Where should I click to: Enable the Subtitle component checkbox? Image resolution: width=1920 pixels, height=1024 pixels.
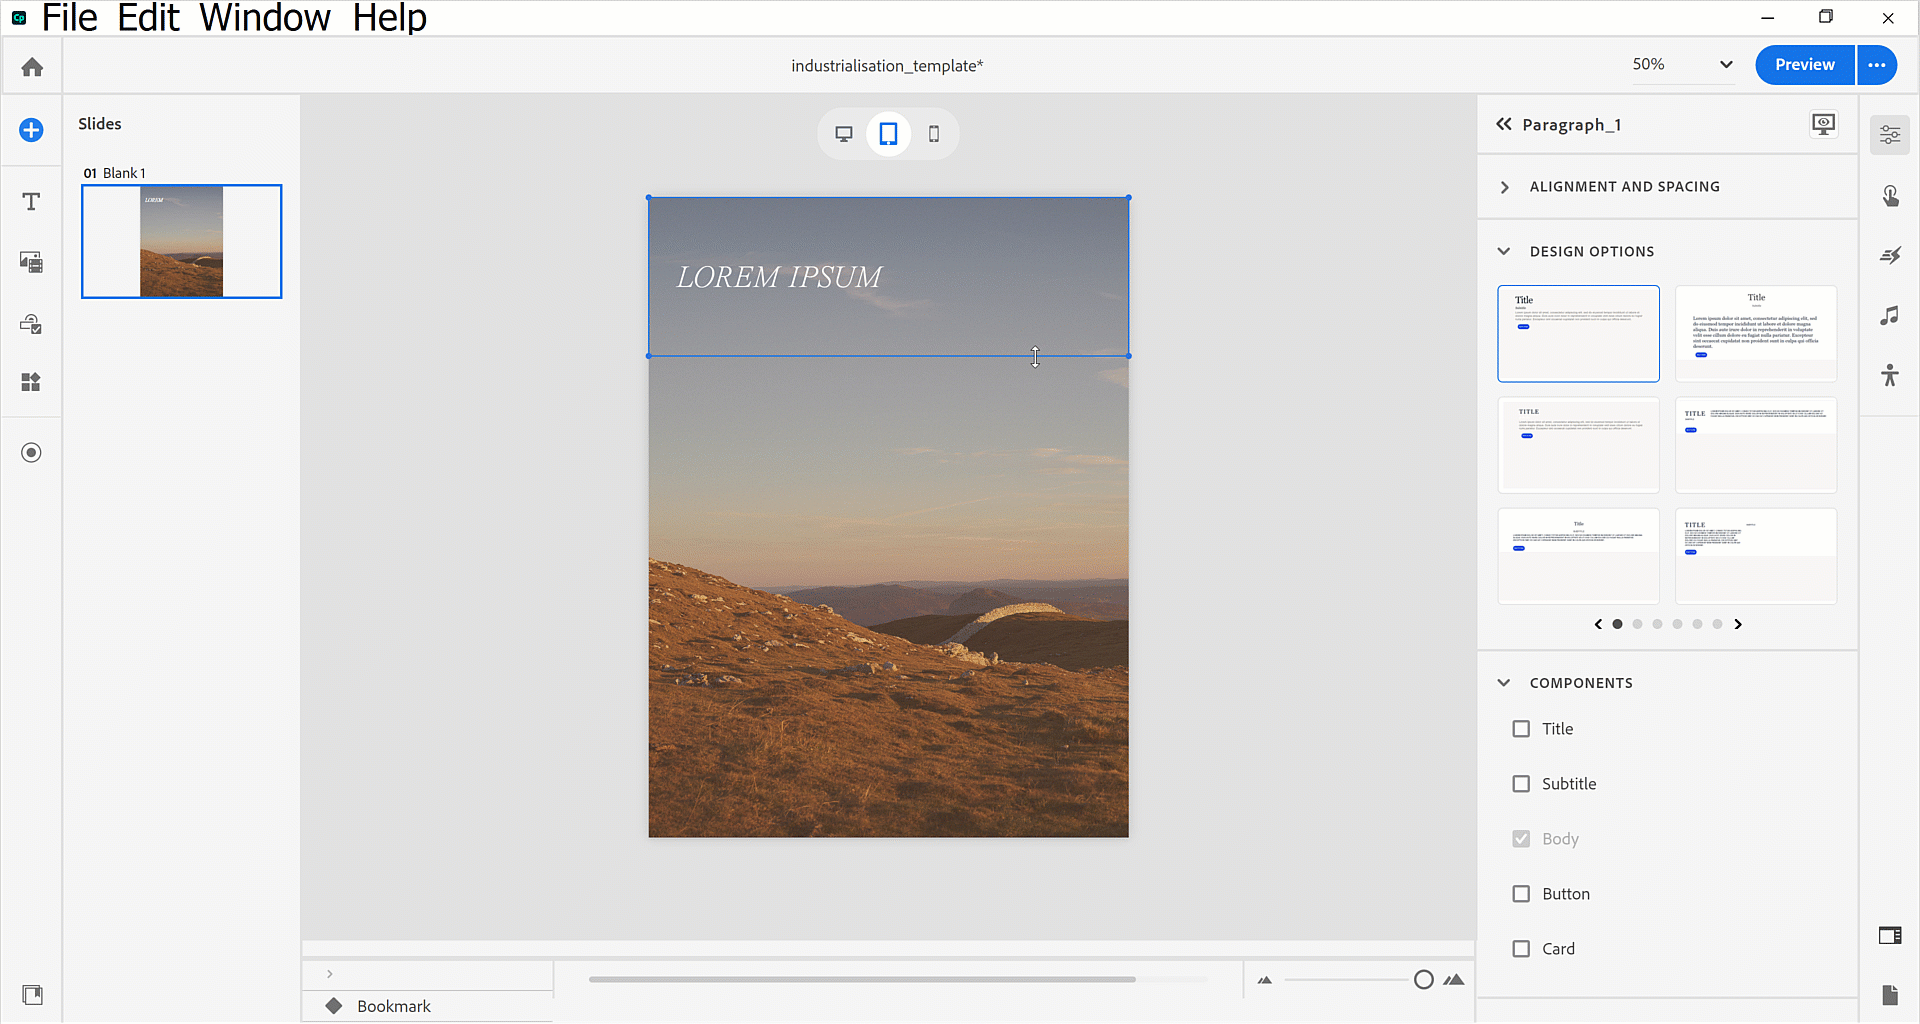coord(1521,784)
